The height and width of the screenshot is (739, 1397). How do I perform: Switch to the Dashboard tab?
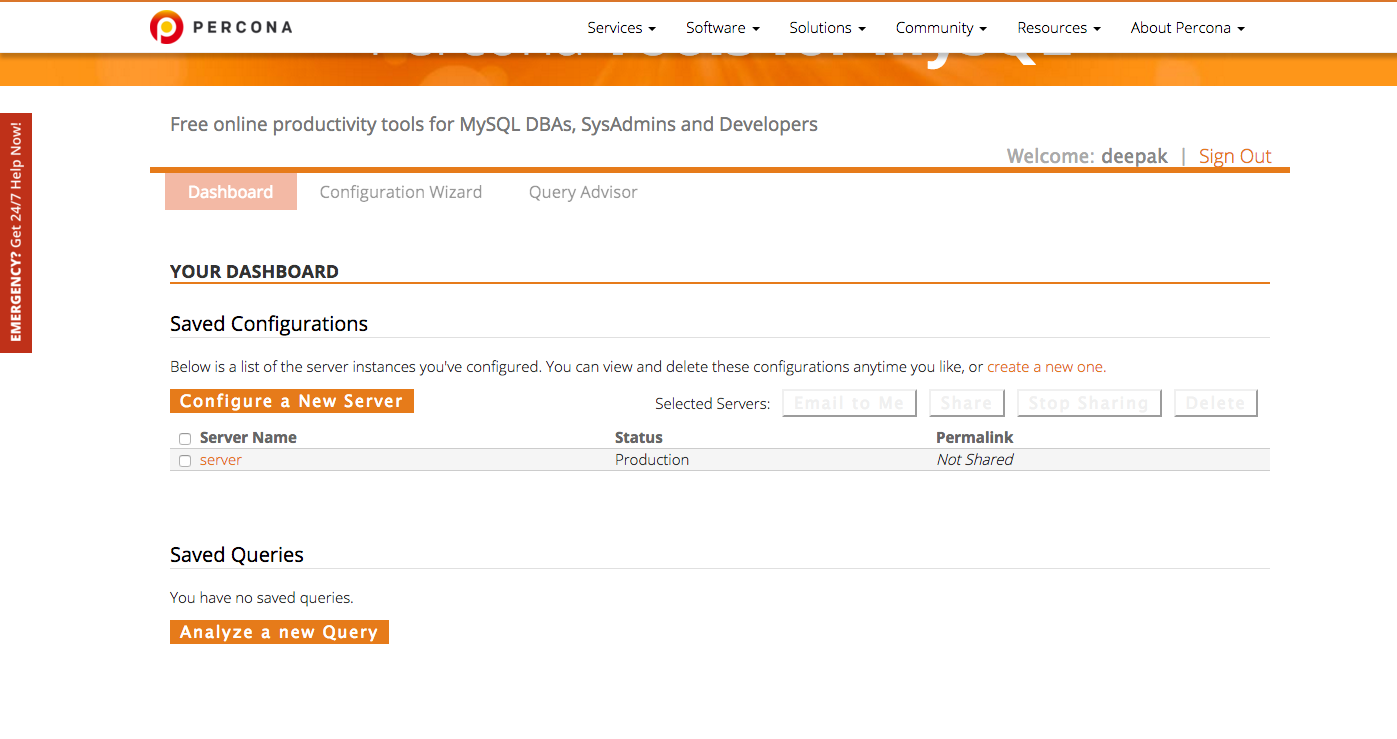(x=230, y=192)
